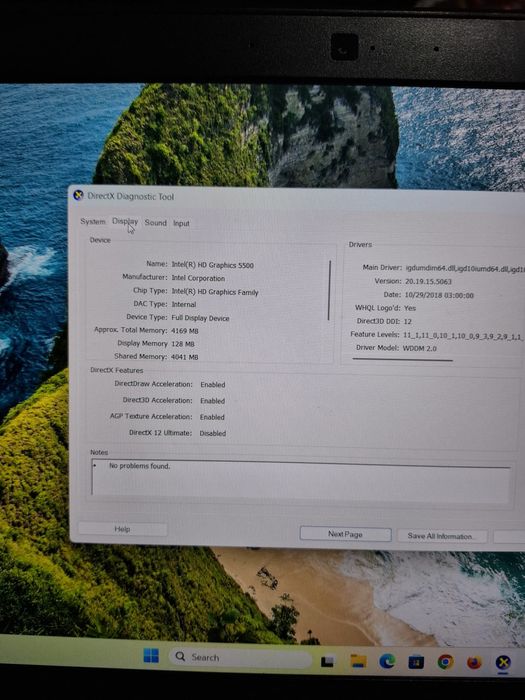Click the Drivers panel horizontal scrollbar
This screenshot has width=525, height=700.
[x=402, y=359]
